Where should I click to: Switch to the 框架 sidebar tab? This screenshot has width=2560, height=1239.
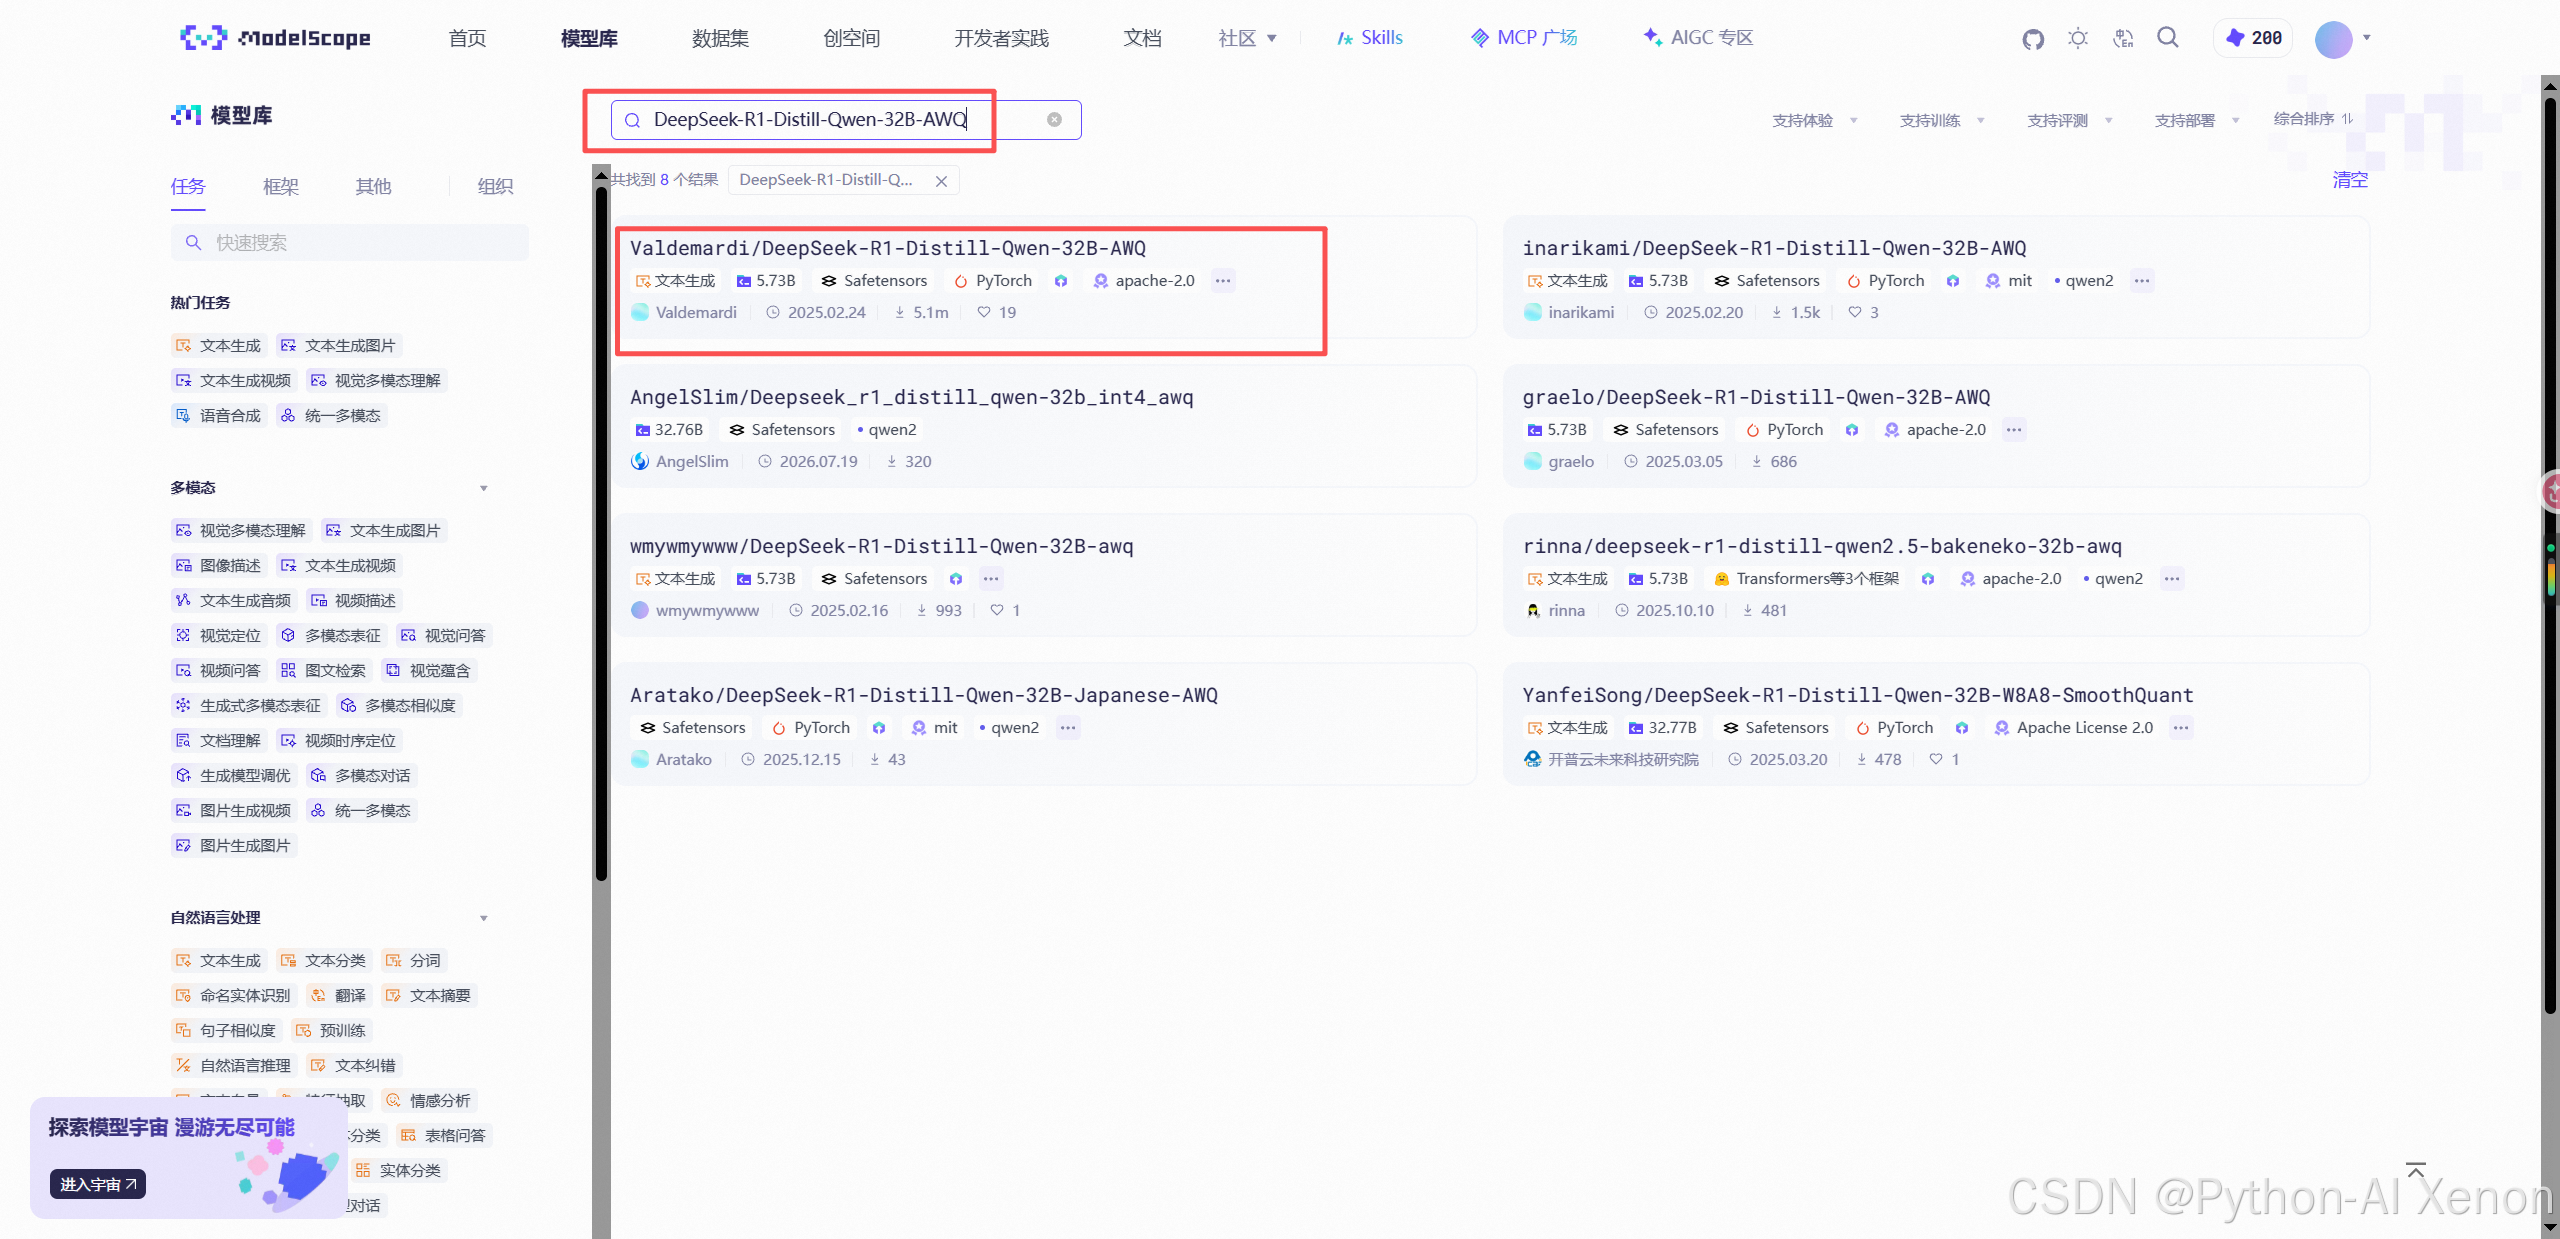(281, 187)
